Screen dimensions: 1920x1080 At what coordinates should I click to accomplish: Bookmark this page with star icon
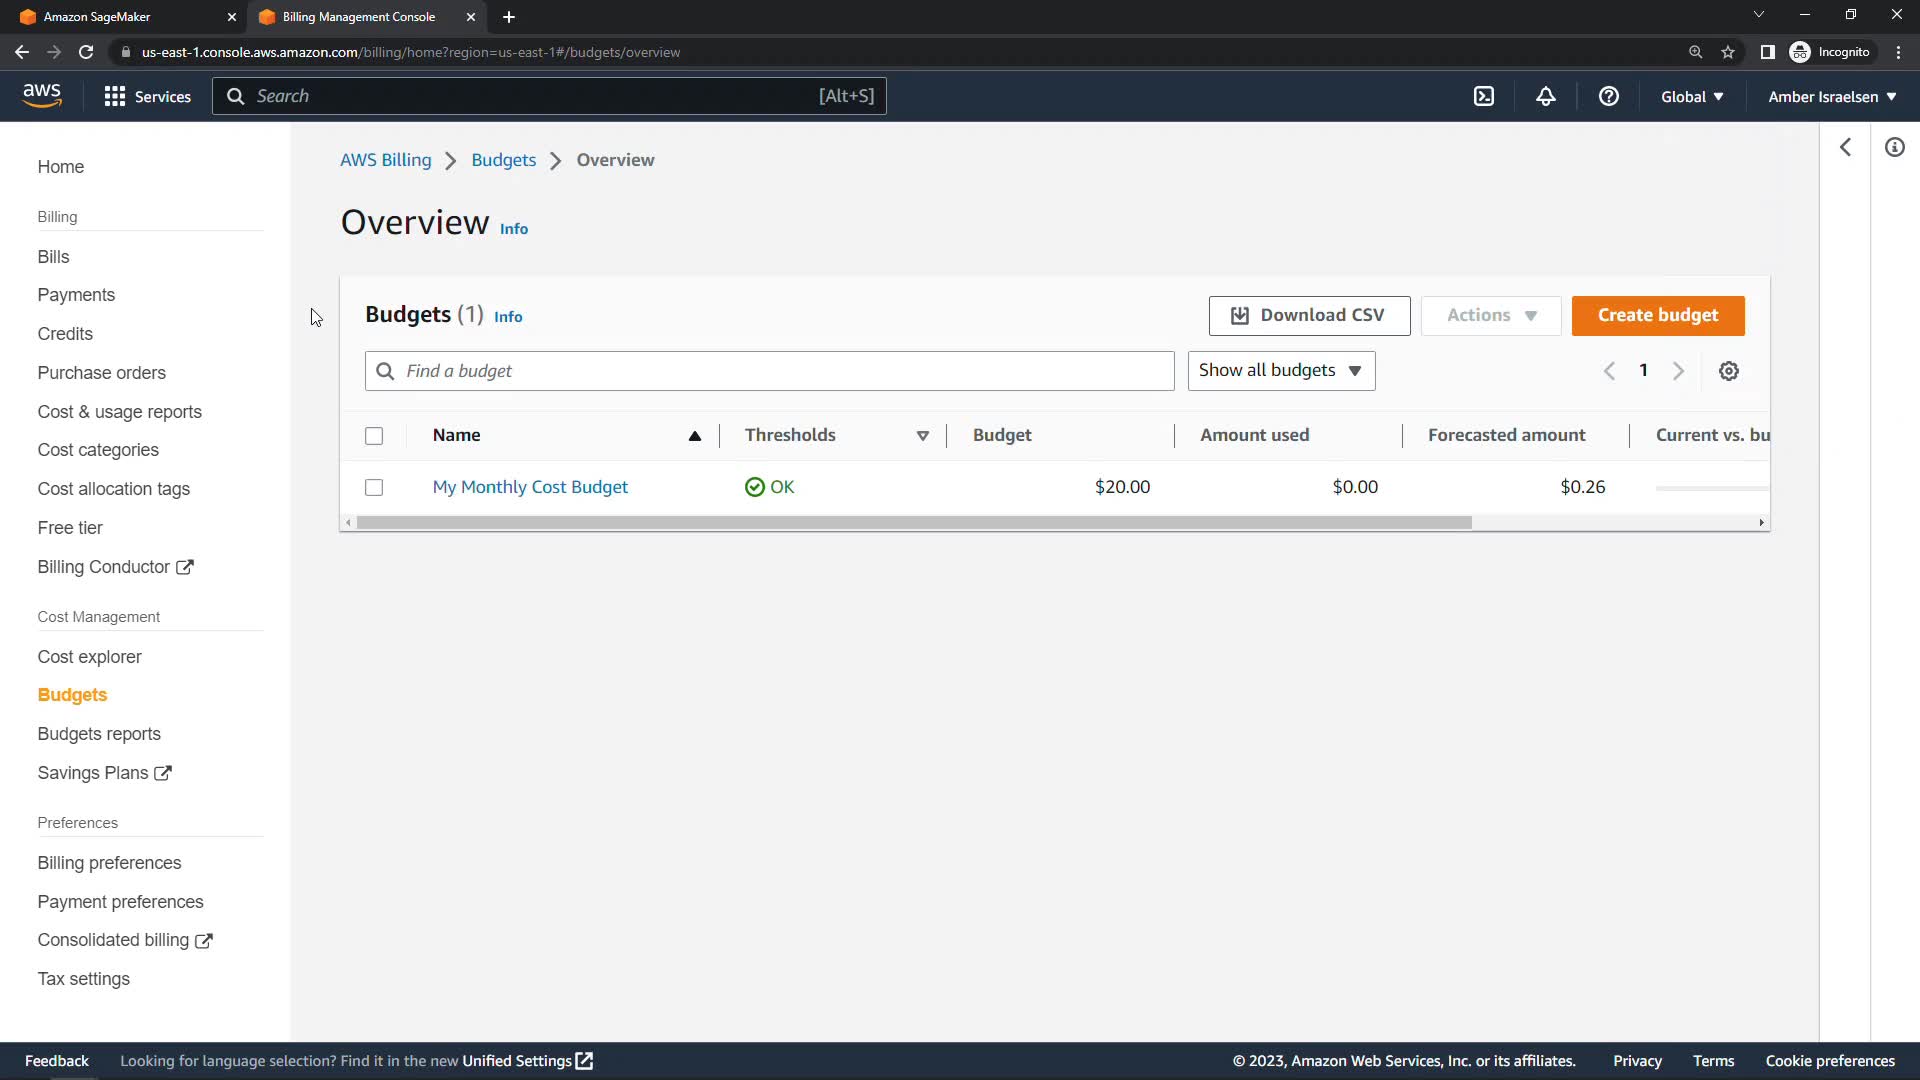pos(1728,52)
